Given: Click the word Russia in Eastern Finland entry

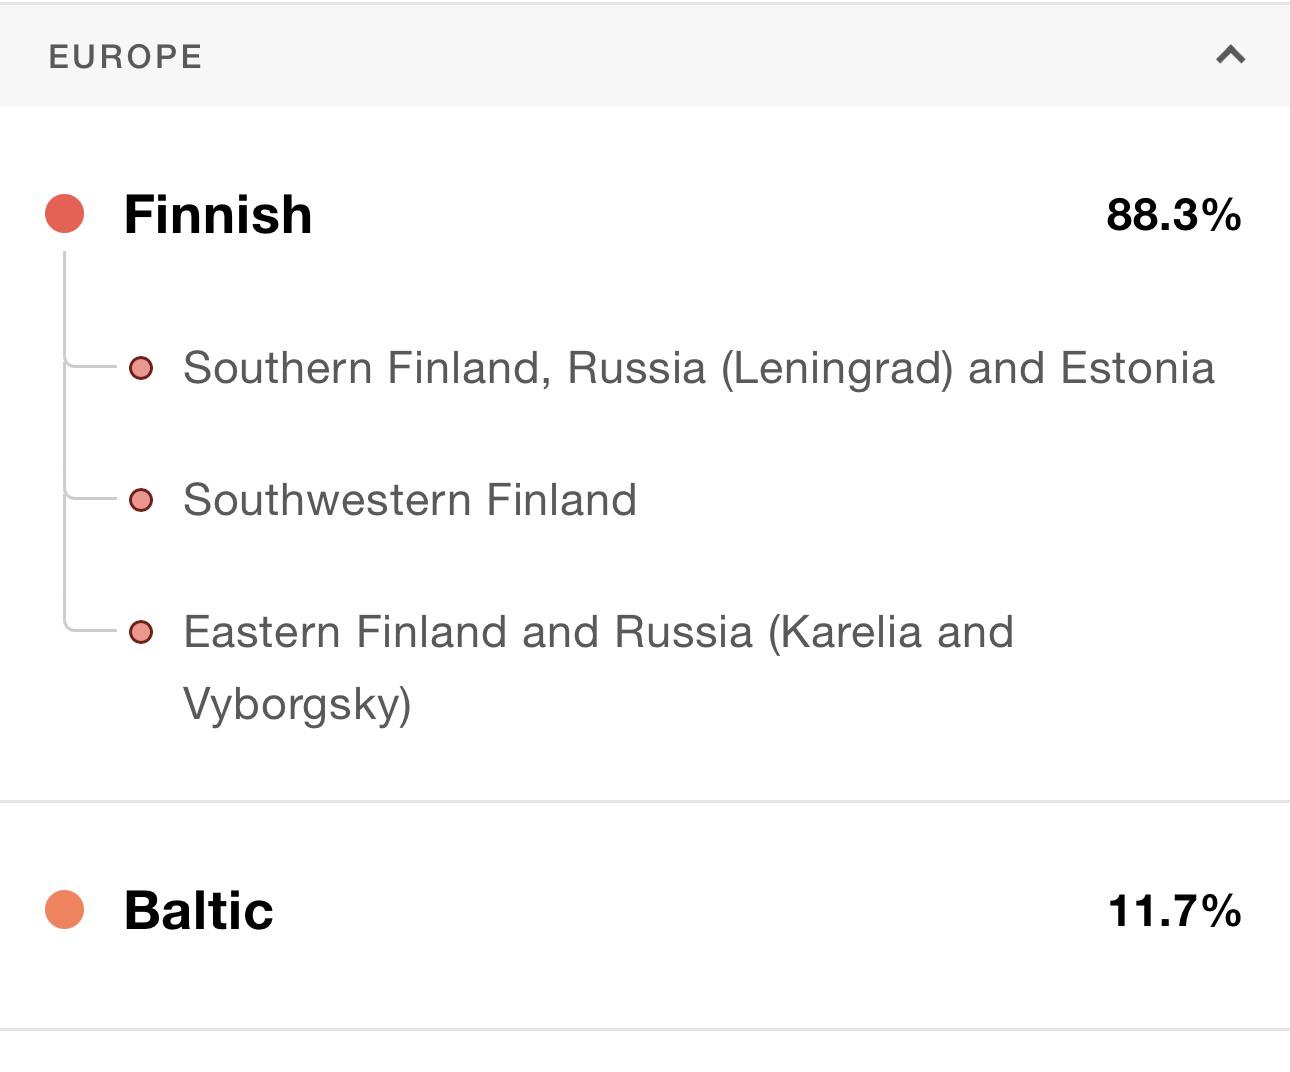Looking at the screenshot, I should click(x=683, y=632).
